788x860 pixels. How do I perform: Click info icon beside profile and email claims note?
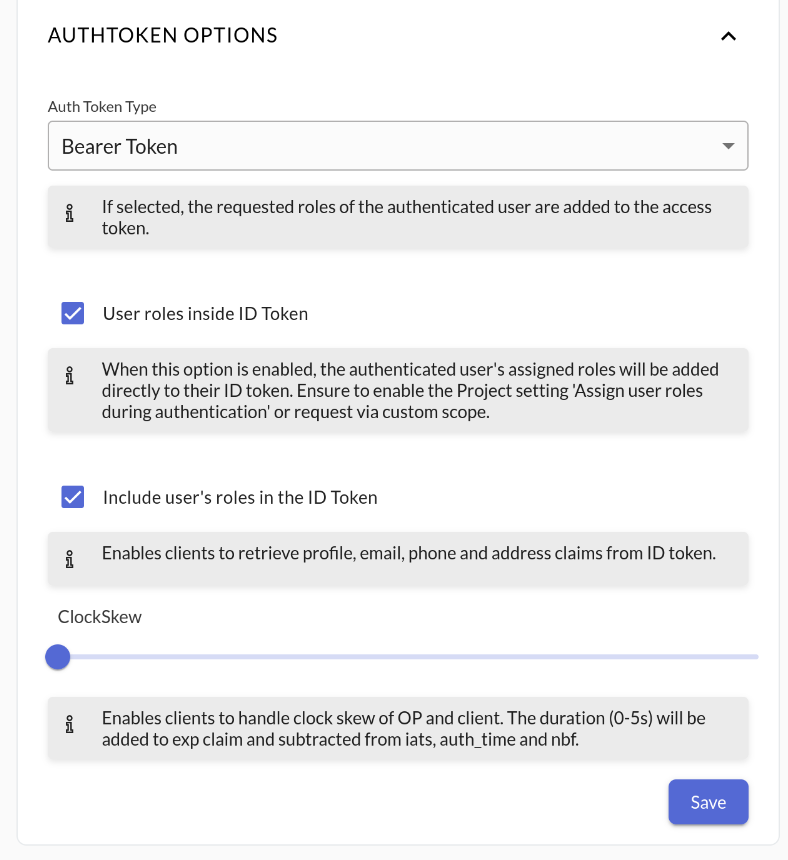click(x=69, y=560)
